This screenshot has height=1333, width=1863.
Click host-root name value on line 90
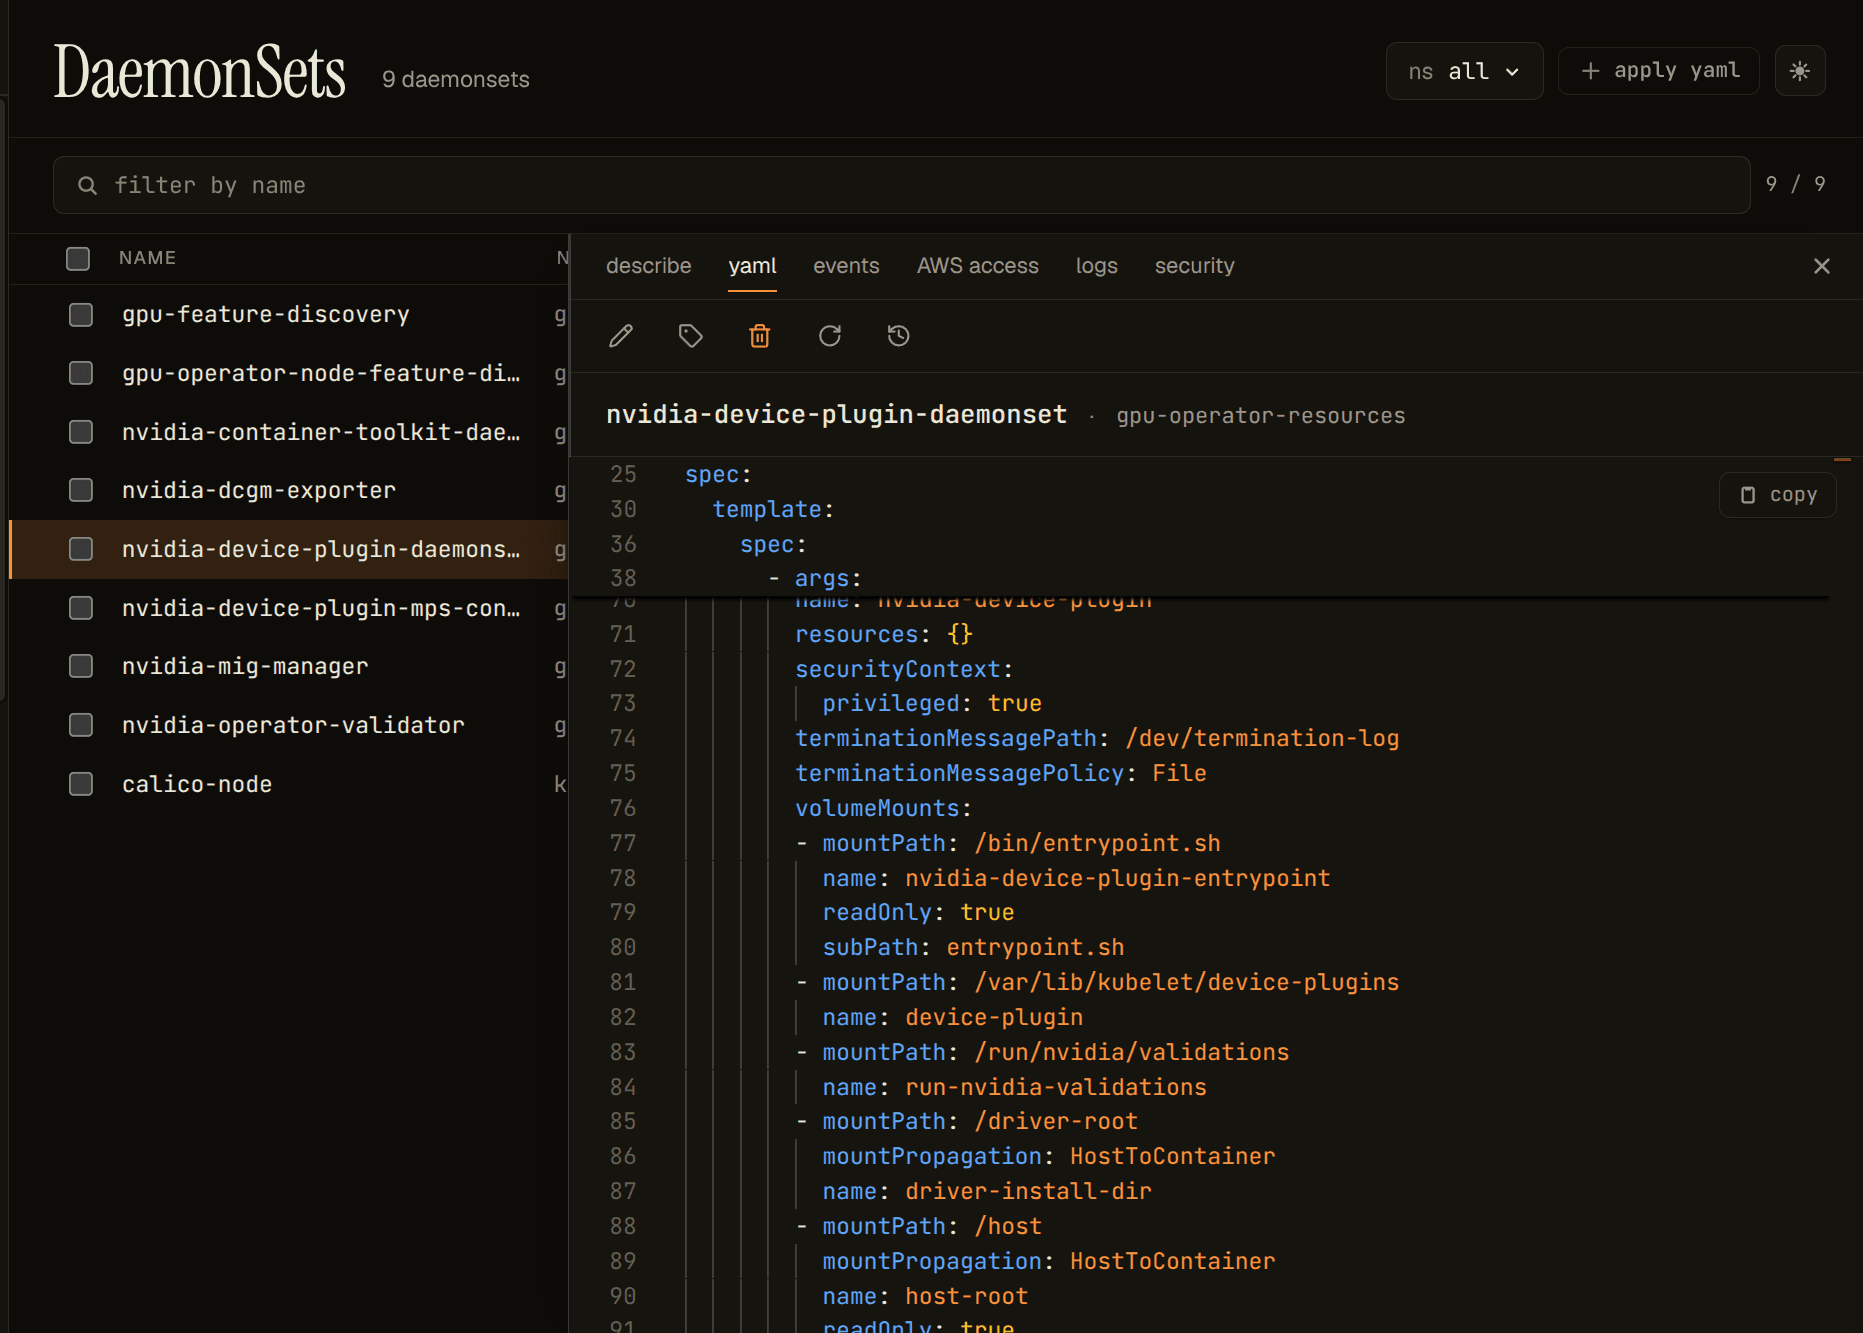(x=966, y=1297)
